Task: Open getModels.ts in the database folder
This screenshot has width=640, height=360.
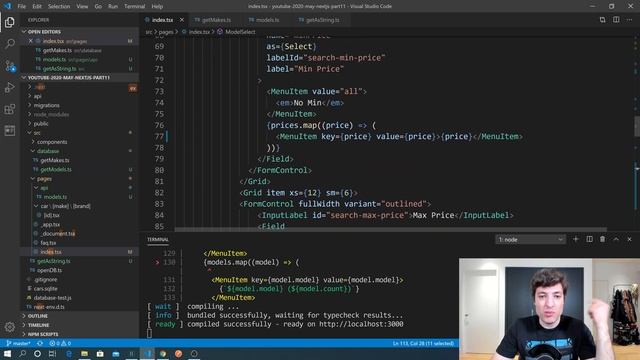Action: tap(56, 169)
